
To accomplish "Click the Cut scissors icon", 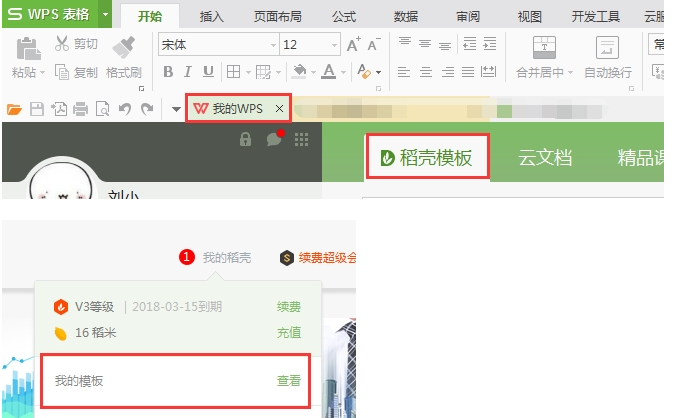I will 62,44.
